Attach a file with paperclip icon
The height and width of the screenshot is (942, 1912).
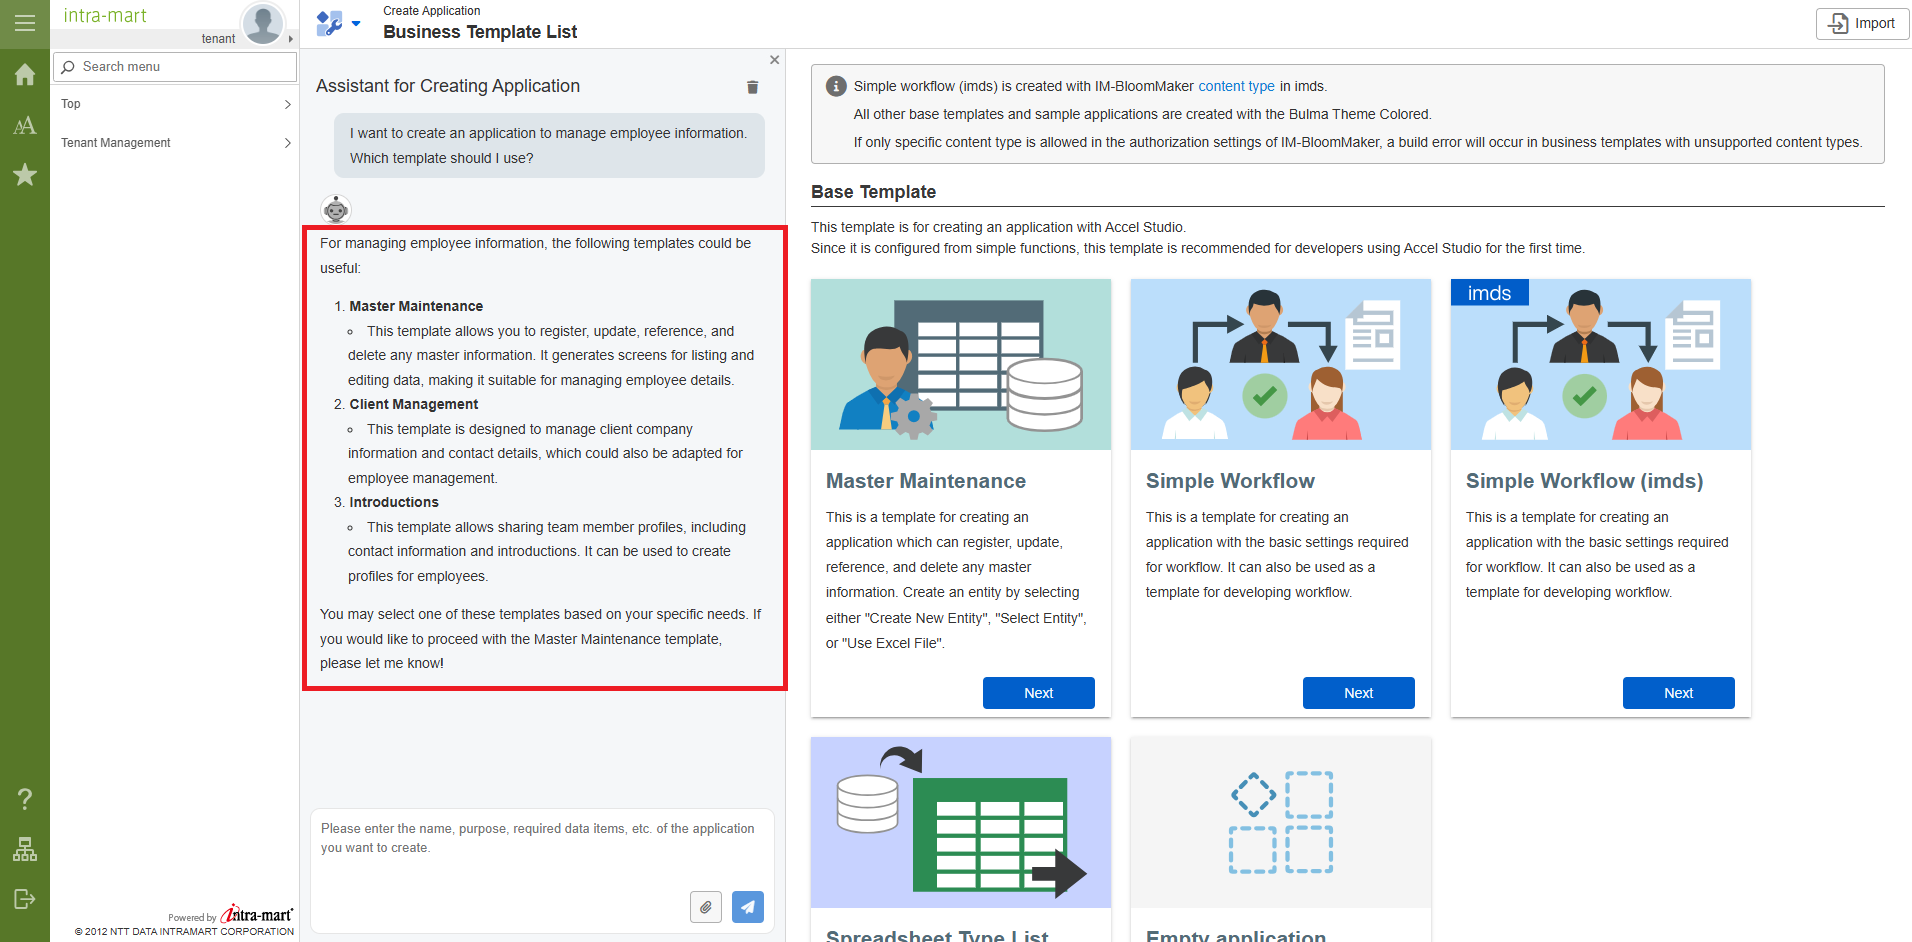click(705, 907)
